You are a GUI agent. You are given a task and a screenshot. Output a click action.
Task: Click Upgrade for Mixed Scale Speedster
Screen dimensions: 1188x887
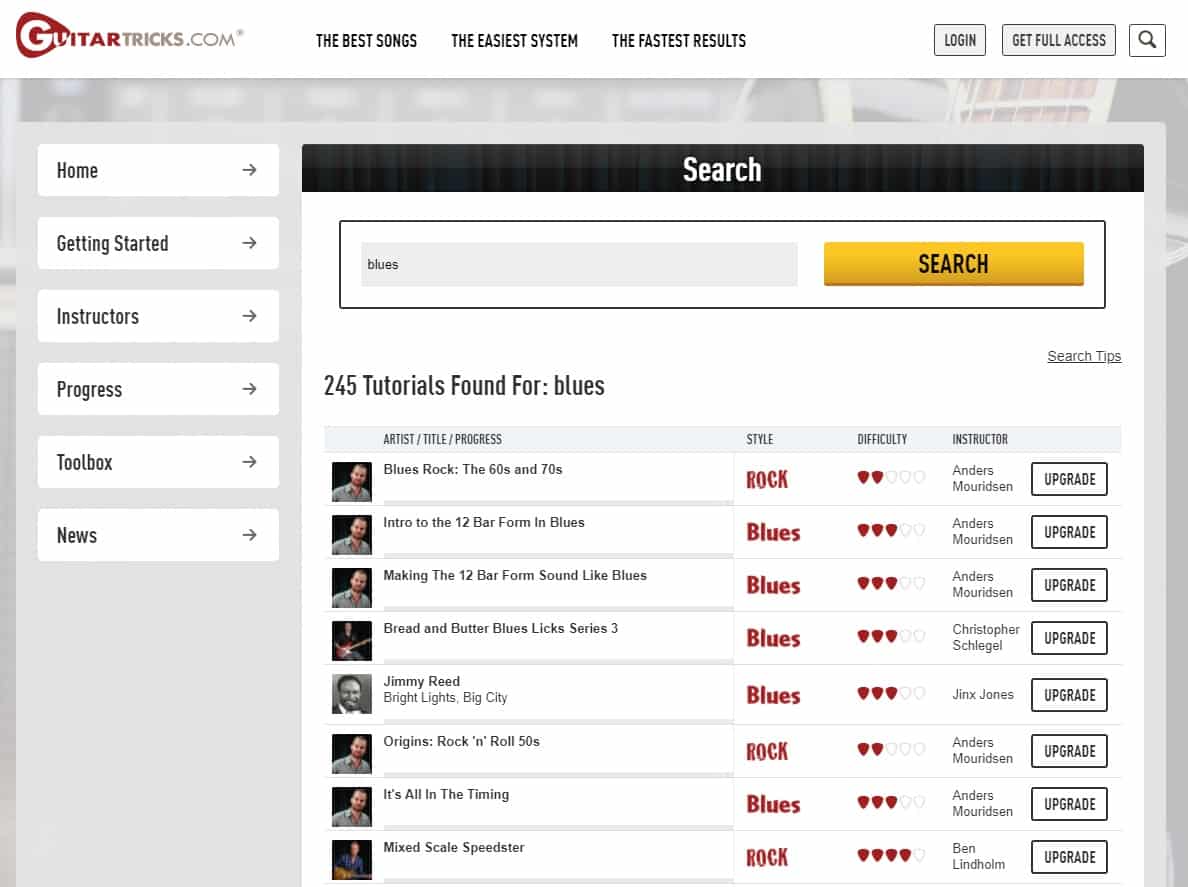[1069, 857]
